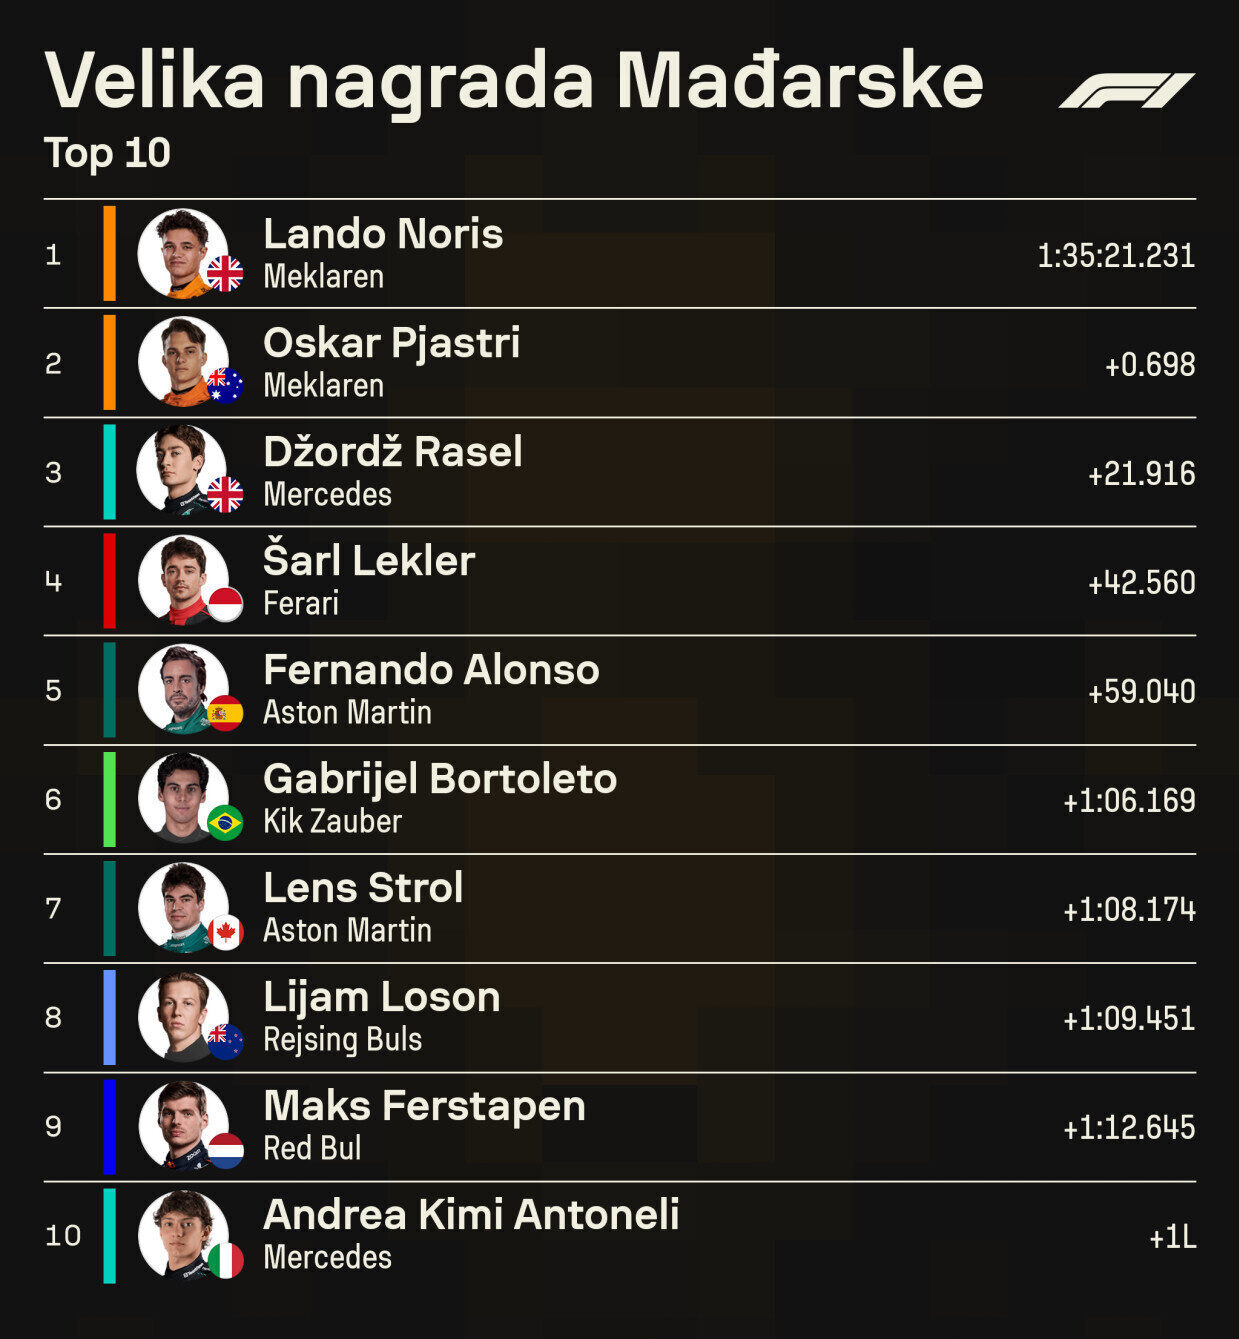Click Maks Ferstapen's driver photo
Image resolution: width=1239 pixels, height=1339 pixels.
coord(180,1124)
